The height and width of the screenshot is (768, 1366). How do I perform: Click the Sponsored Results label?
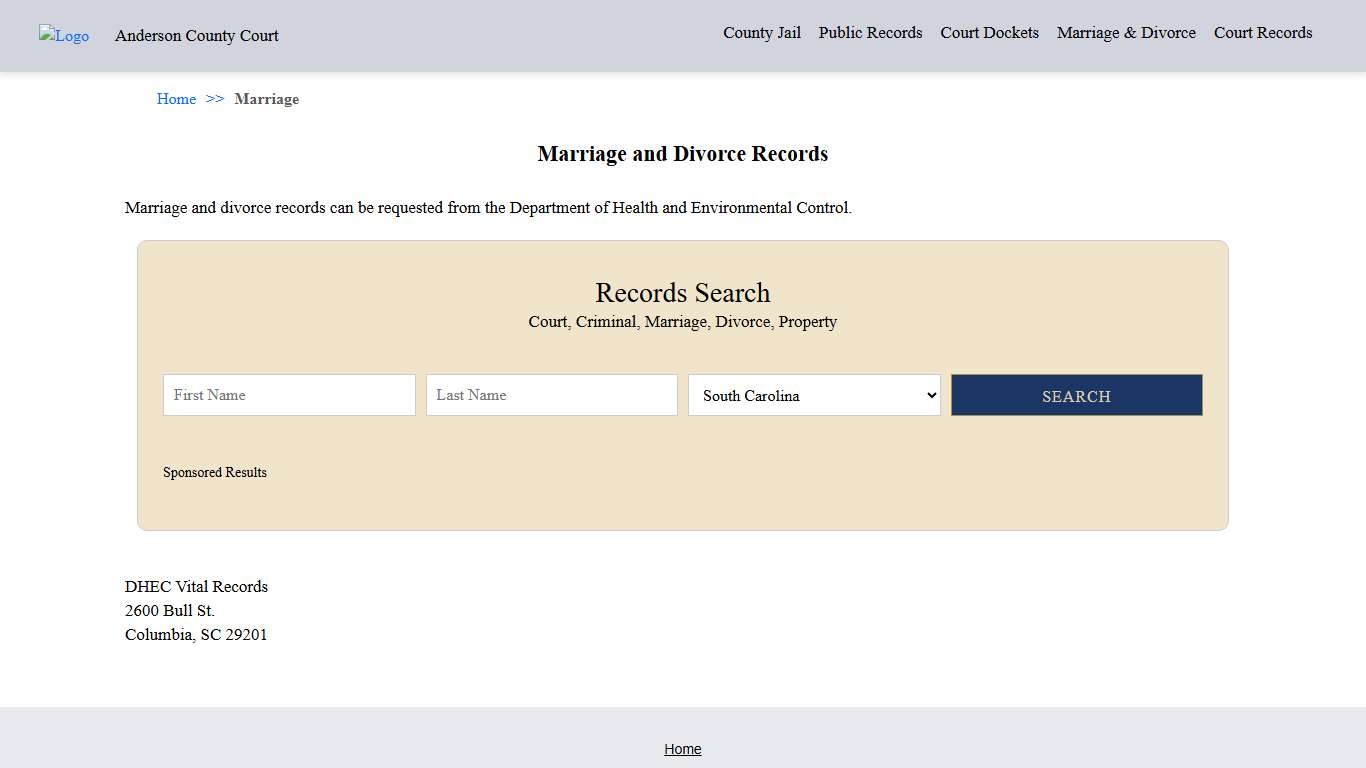215,472
